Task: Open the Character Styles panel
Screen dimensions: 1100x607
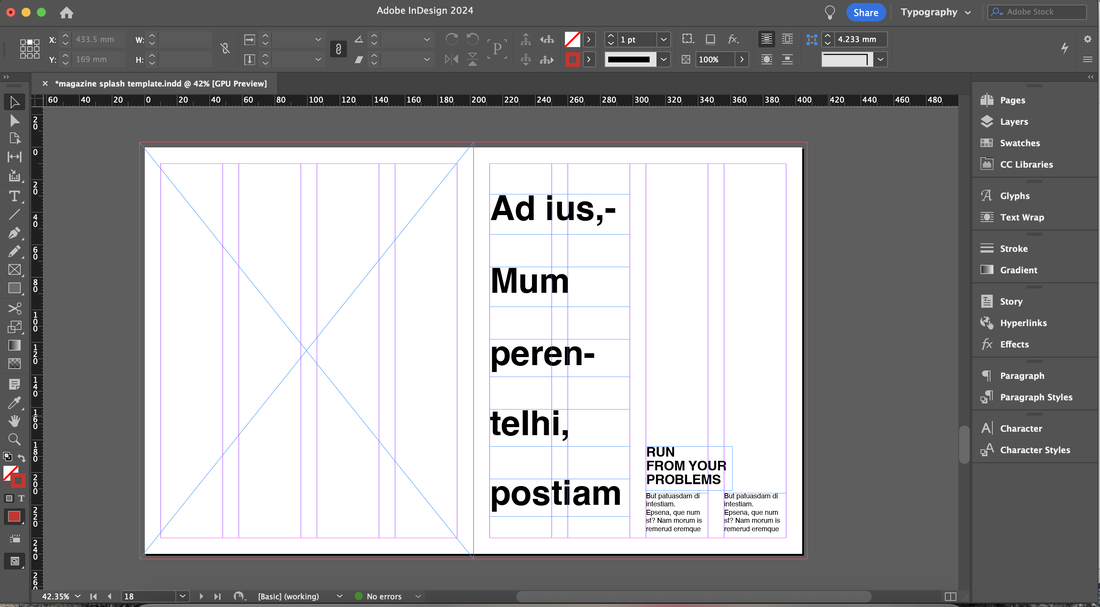Action: click(1035, 450)
